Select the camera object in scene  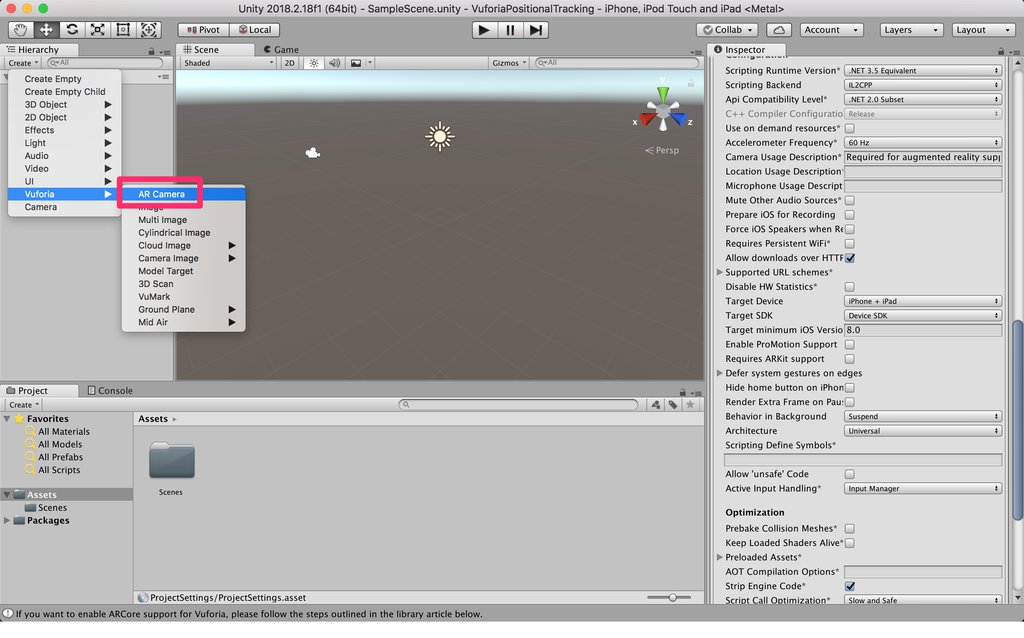[x=313, y=153]
